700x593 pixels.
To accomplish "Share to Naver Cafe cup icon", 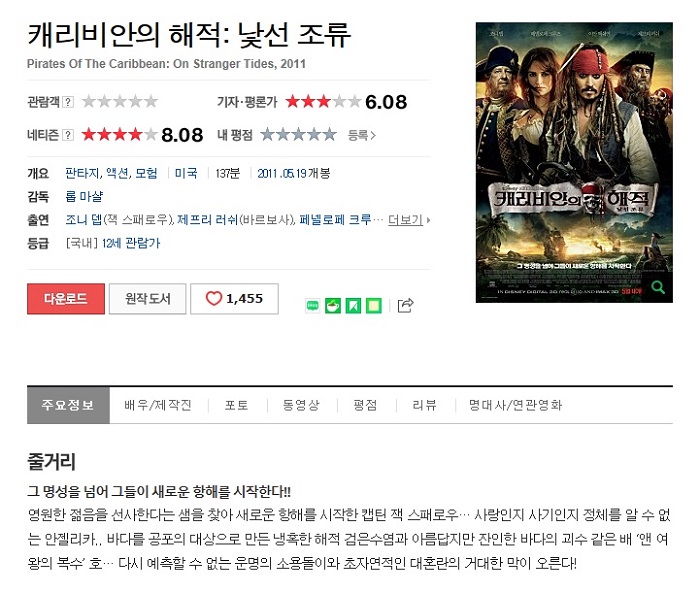I will pyautogui.click(x=333, y=306).
